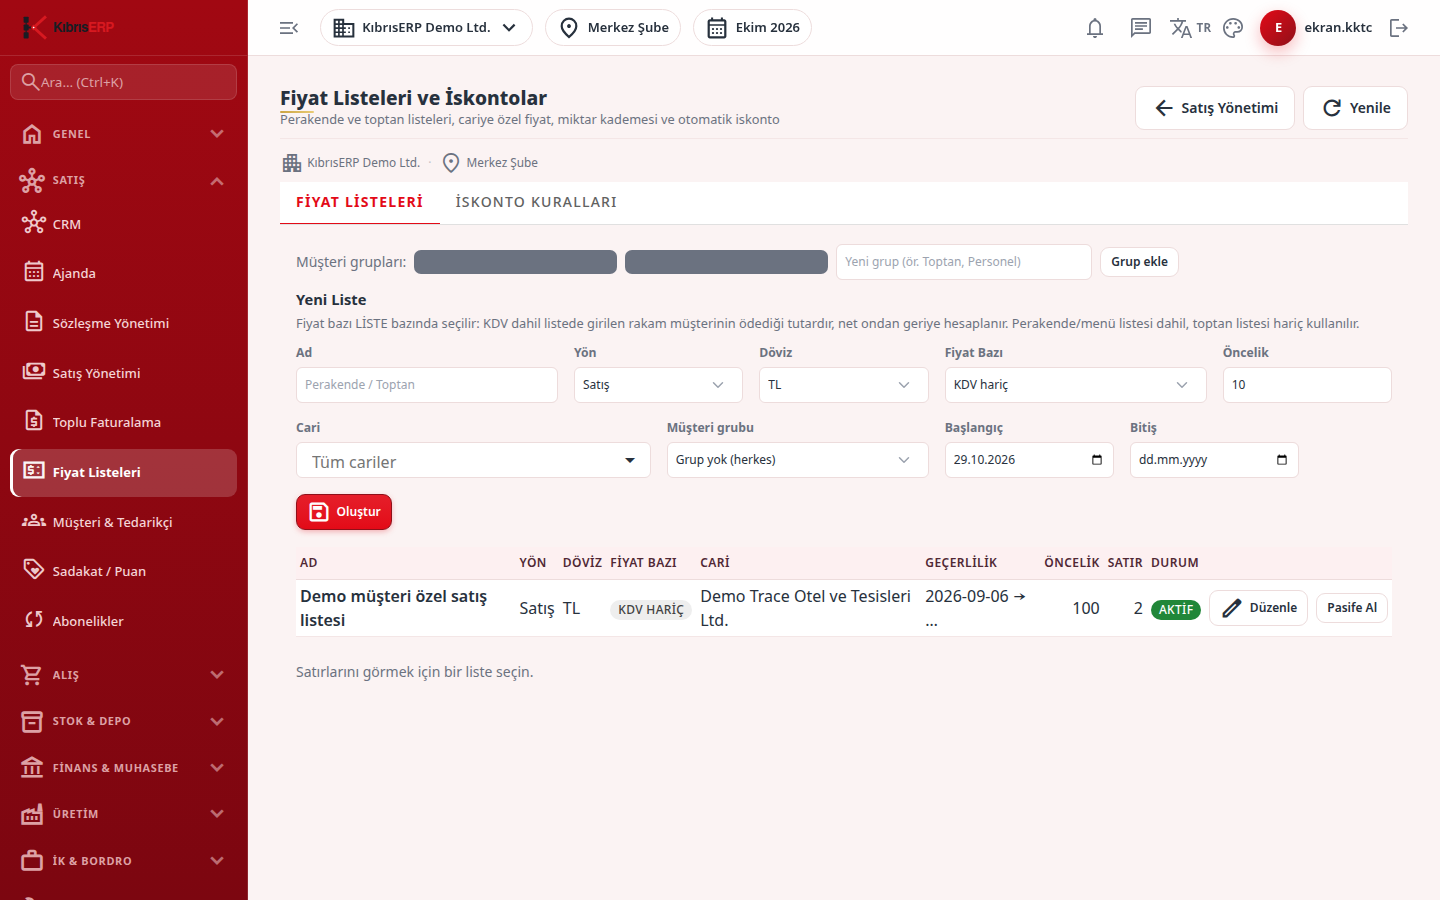Click Pasife Al button
This screenshot has width=1440, height=900.
[x=1352, y=608]
